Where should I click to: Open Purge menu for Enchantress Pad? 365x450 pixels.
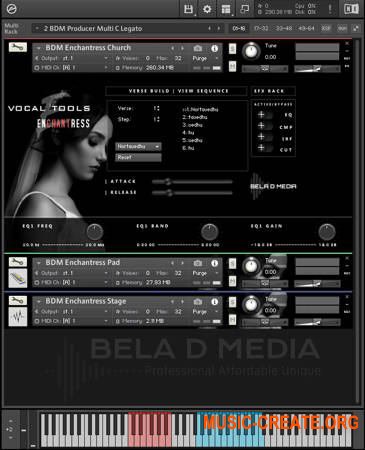click(x=205, y=273)
